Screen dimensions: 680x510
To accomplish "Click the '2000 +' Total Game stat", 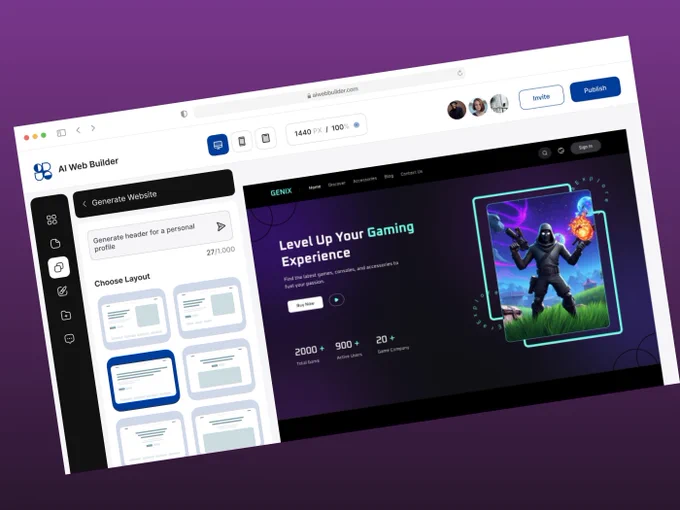I will pyautogui.click(x=309, y=354).
